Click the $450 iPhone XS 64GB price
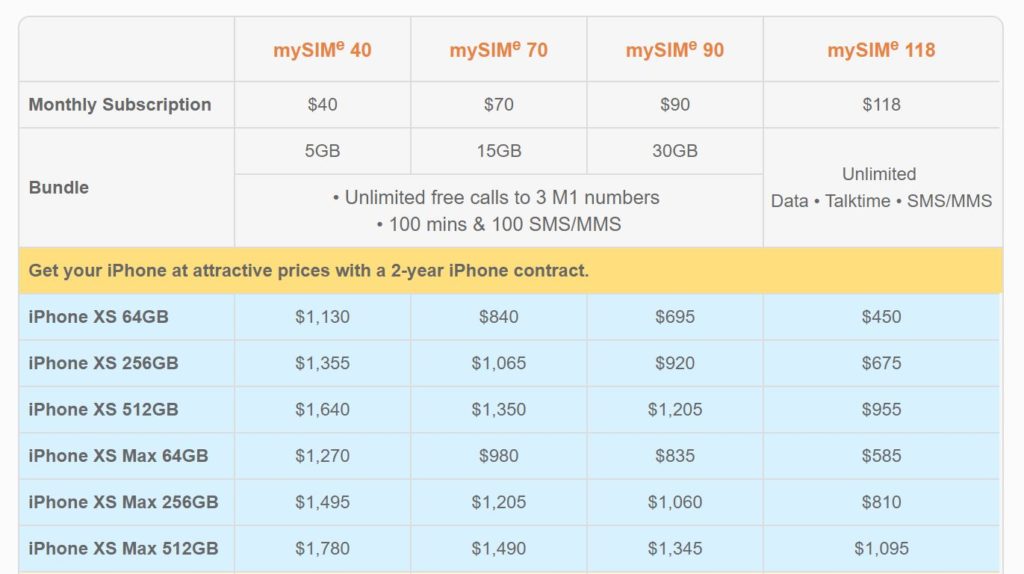Screen dimensions: 1024x574 (x=881, y=317)
